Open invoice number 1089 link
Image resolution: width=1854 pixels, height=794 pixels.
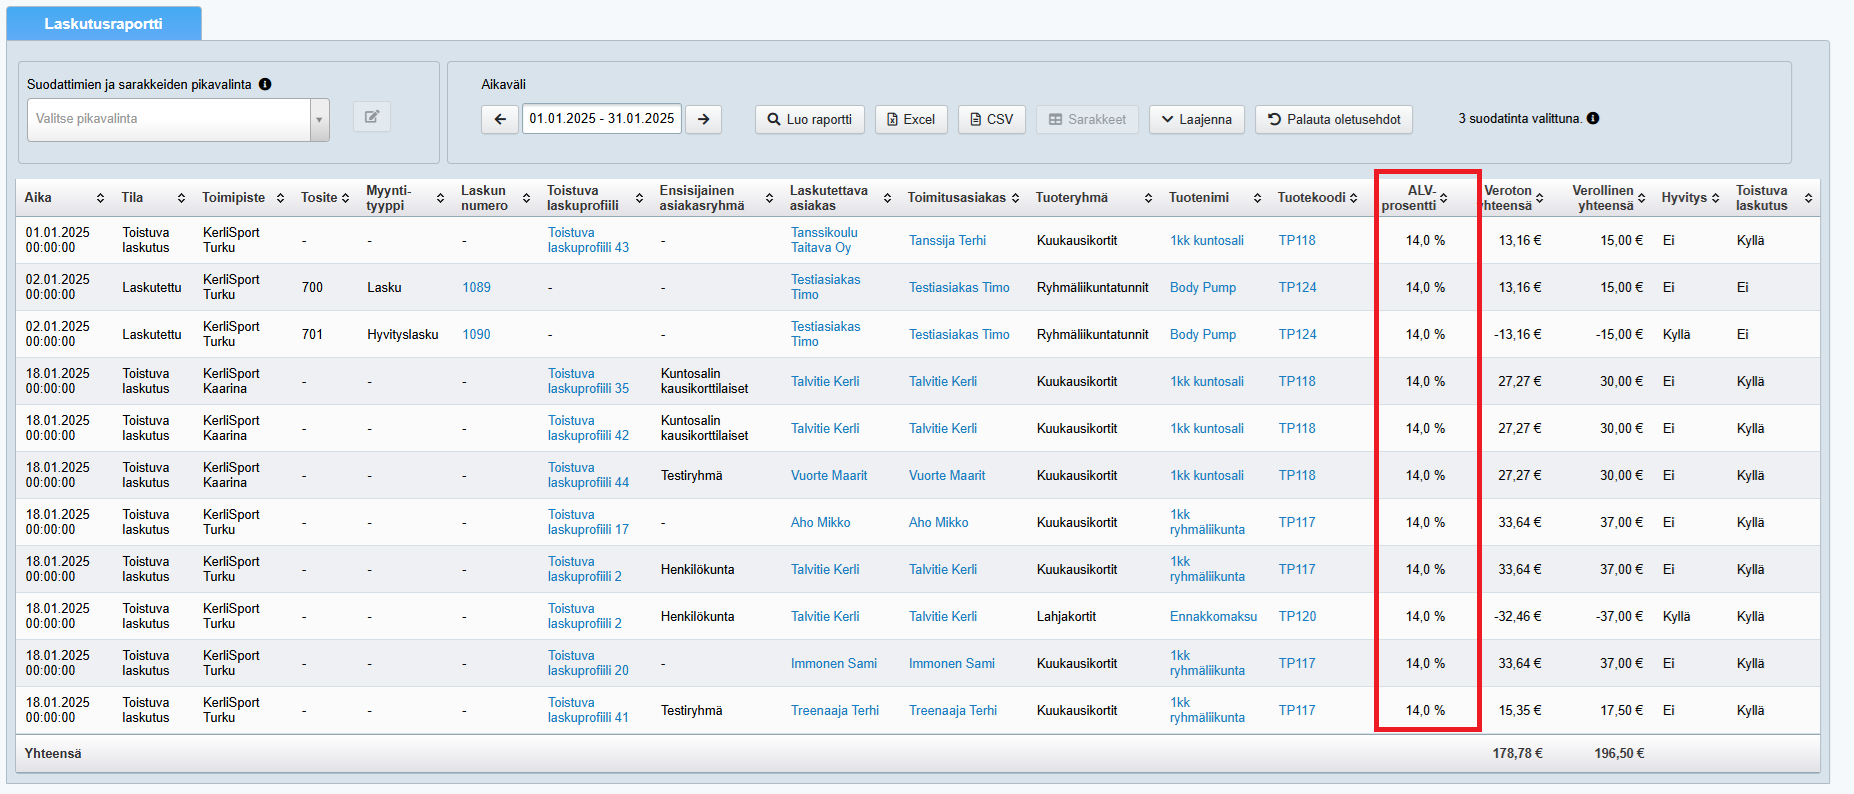476,287
